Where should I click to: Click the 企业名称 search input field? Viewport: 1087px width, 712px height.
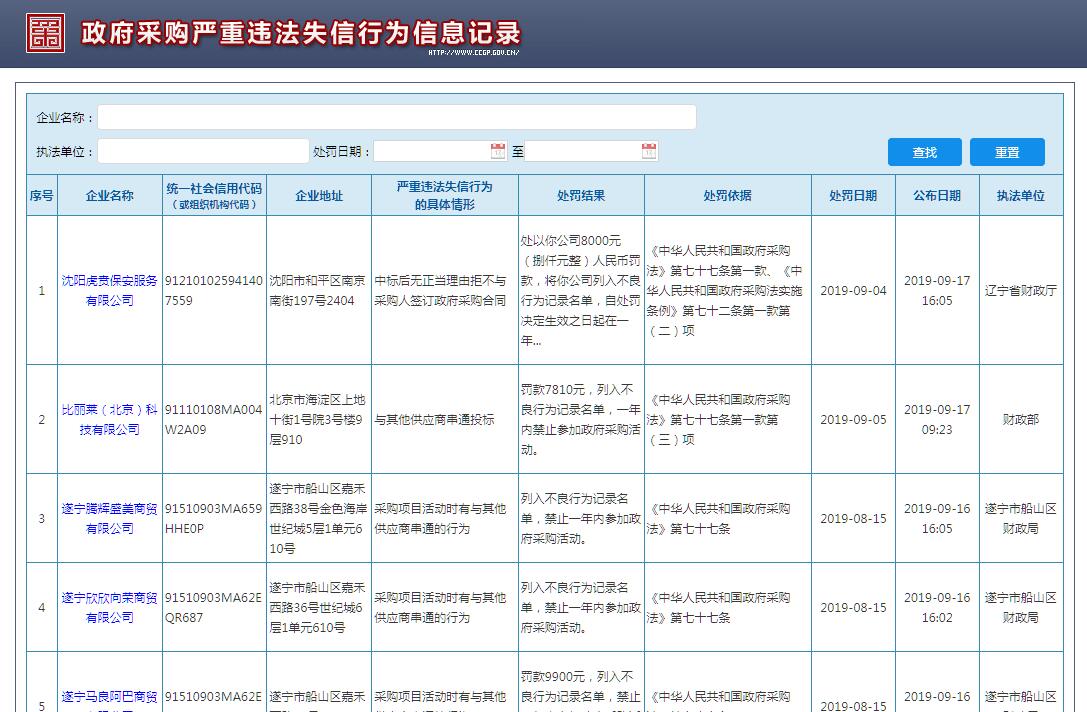coord(396,117)
